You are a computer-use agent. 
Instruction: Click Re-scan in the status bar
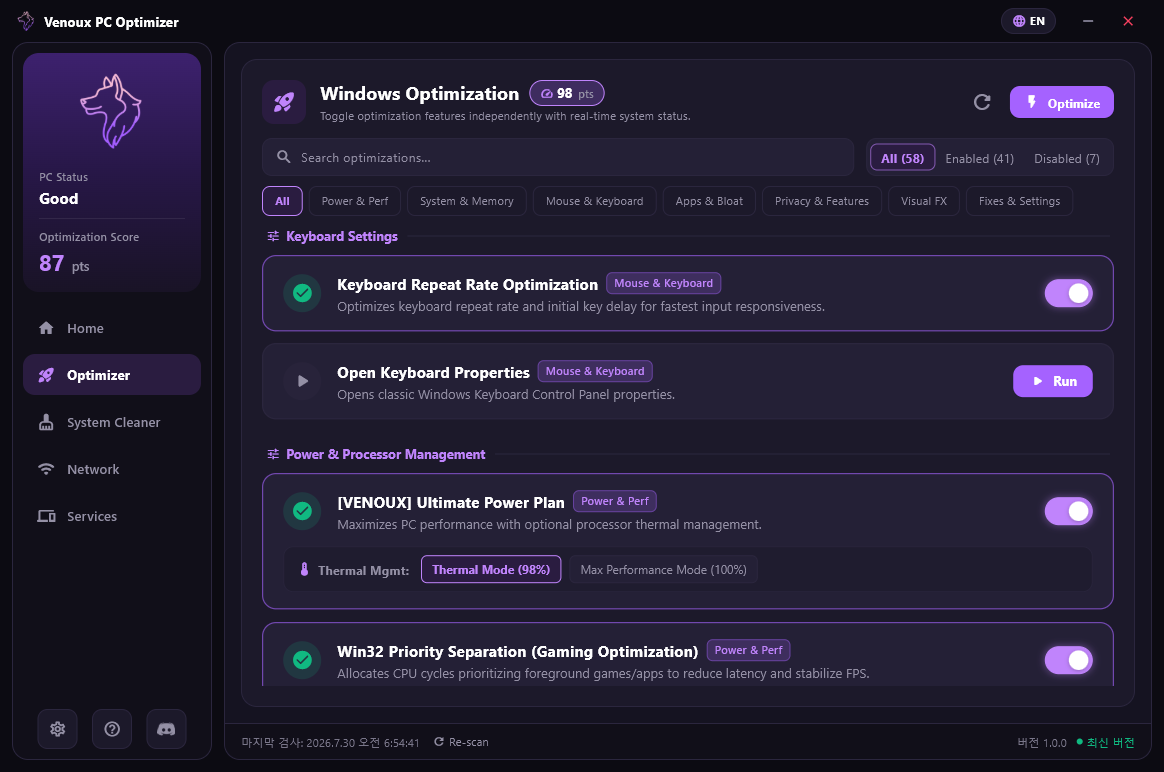[461, 742]
